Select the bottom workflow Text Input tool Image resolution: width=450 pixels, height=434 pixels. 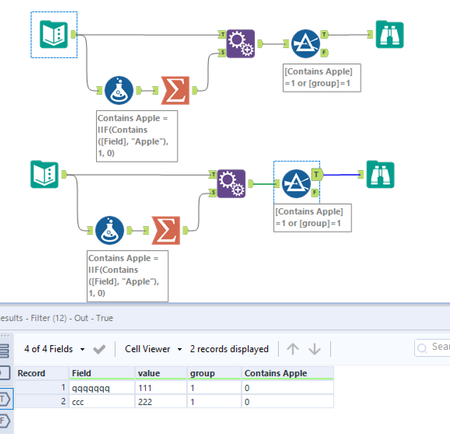[x=45, y=174]
